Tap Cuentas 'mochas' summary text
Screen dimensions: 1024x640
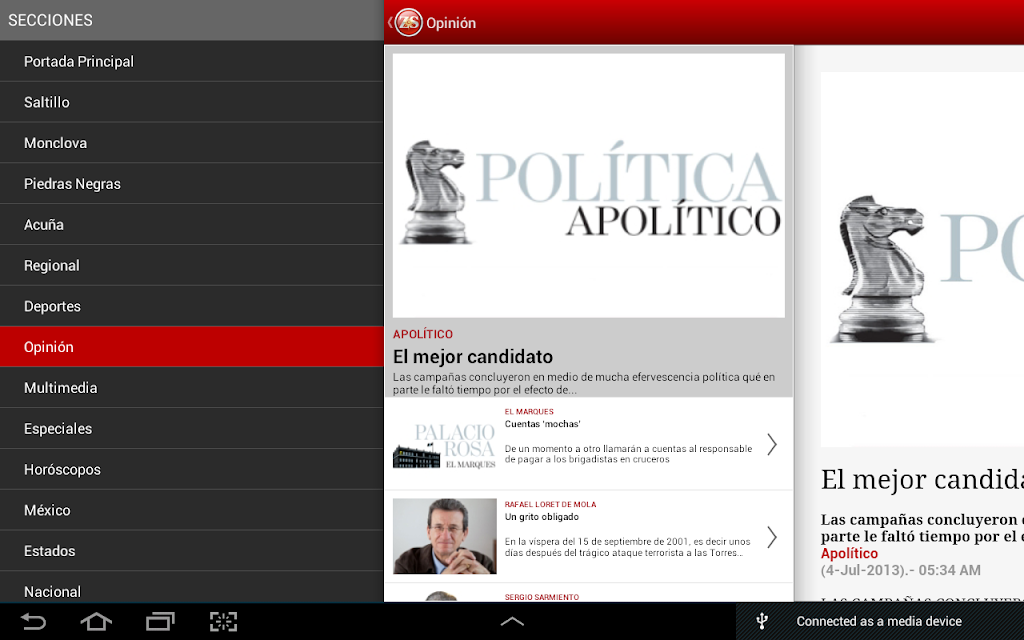tap(628, 454)
